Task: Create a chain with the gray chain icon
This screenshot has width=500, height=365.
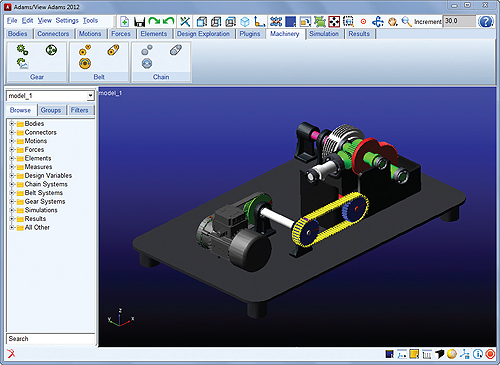Action: click(x=176, y=50)
